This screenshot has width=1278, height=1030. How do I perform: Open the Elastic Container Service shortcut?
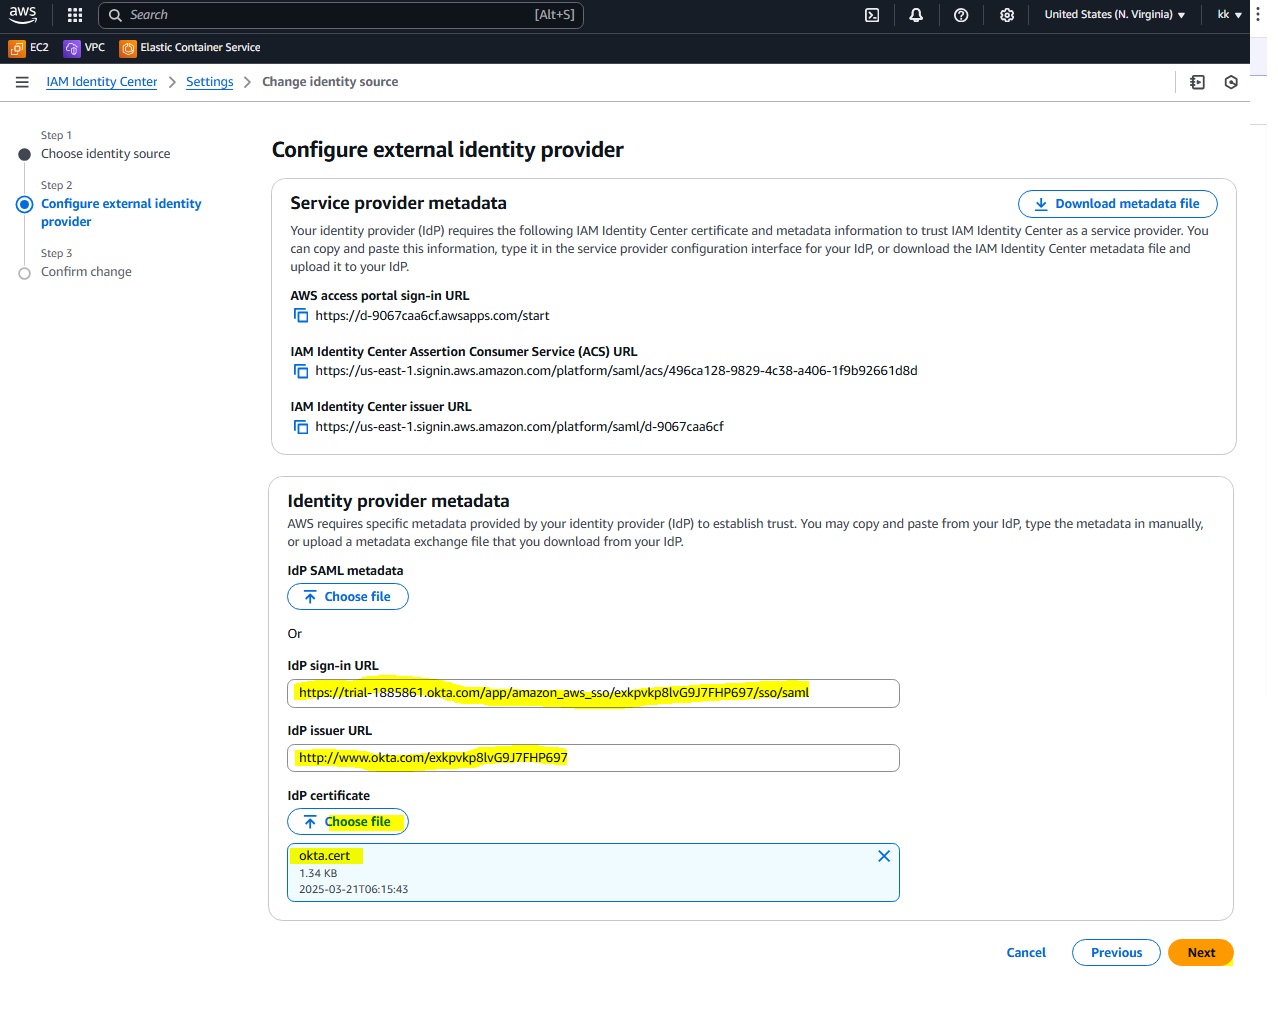190,48
